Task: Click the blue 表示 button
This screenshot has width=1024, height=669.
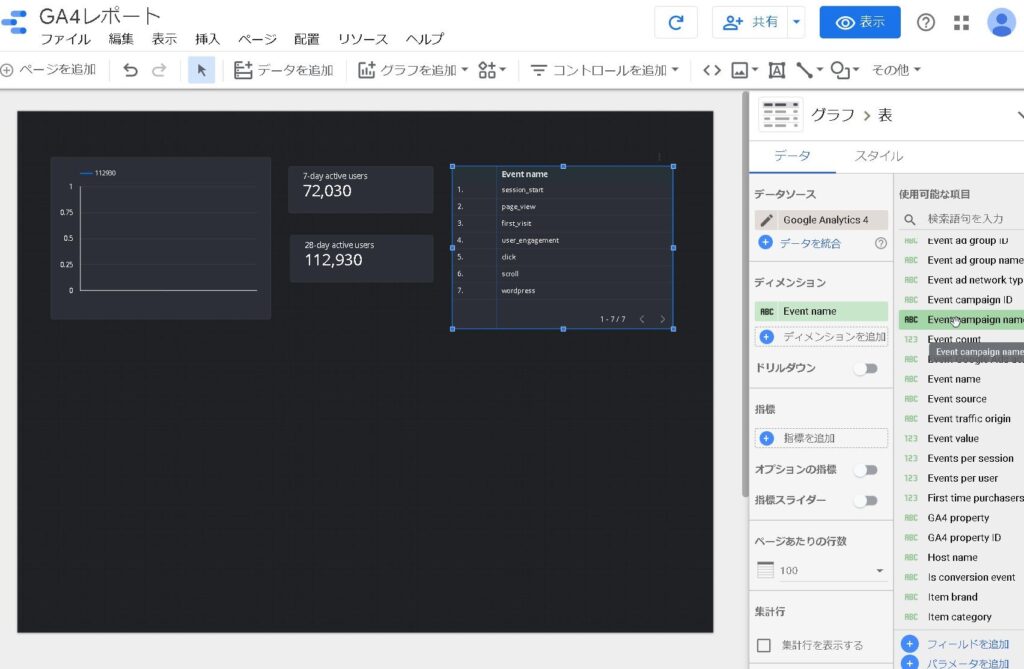Action: click(859, 22)
